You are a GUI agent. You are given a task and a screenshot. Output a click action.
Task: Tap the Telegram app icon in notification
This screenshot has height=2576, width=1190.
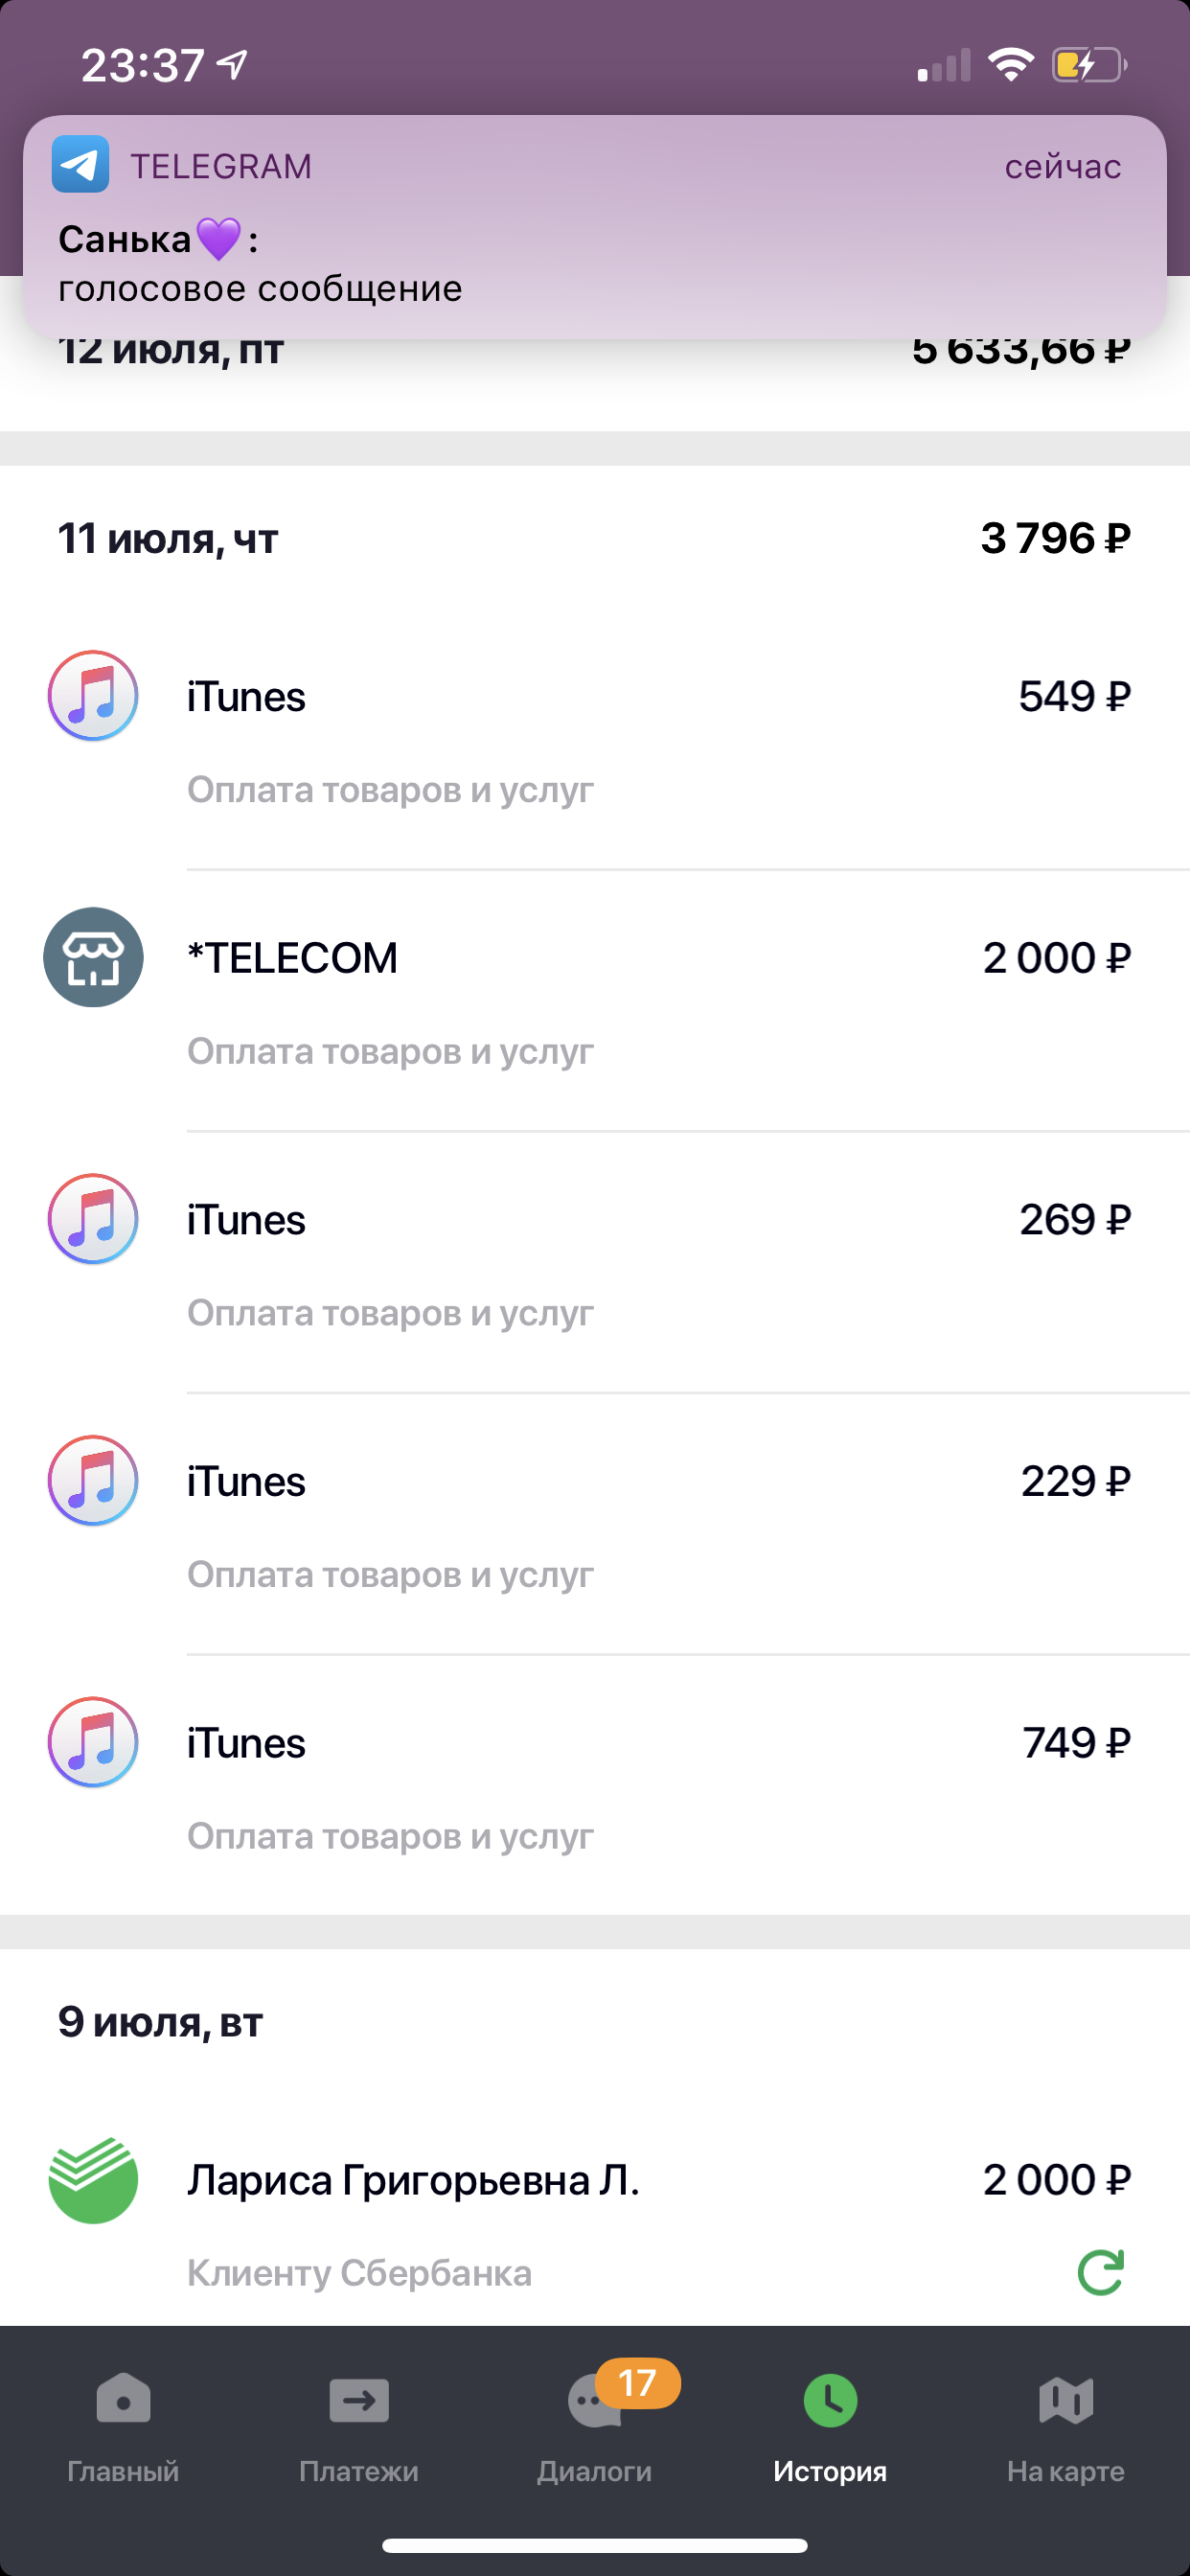tap(80, 165)
